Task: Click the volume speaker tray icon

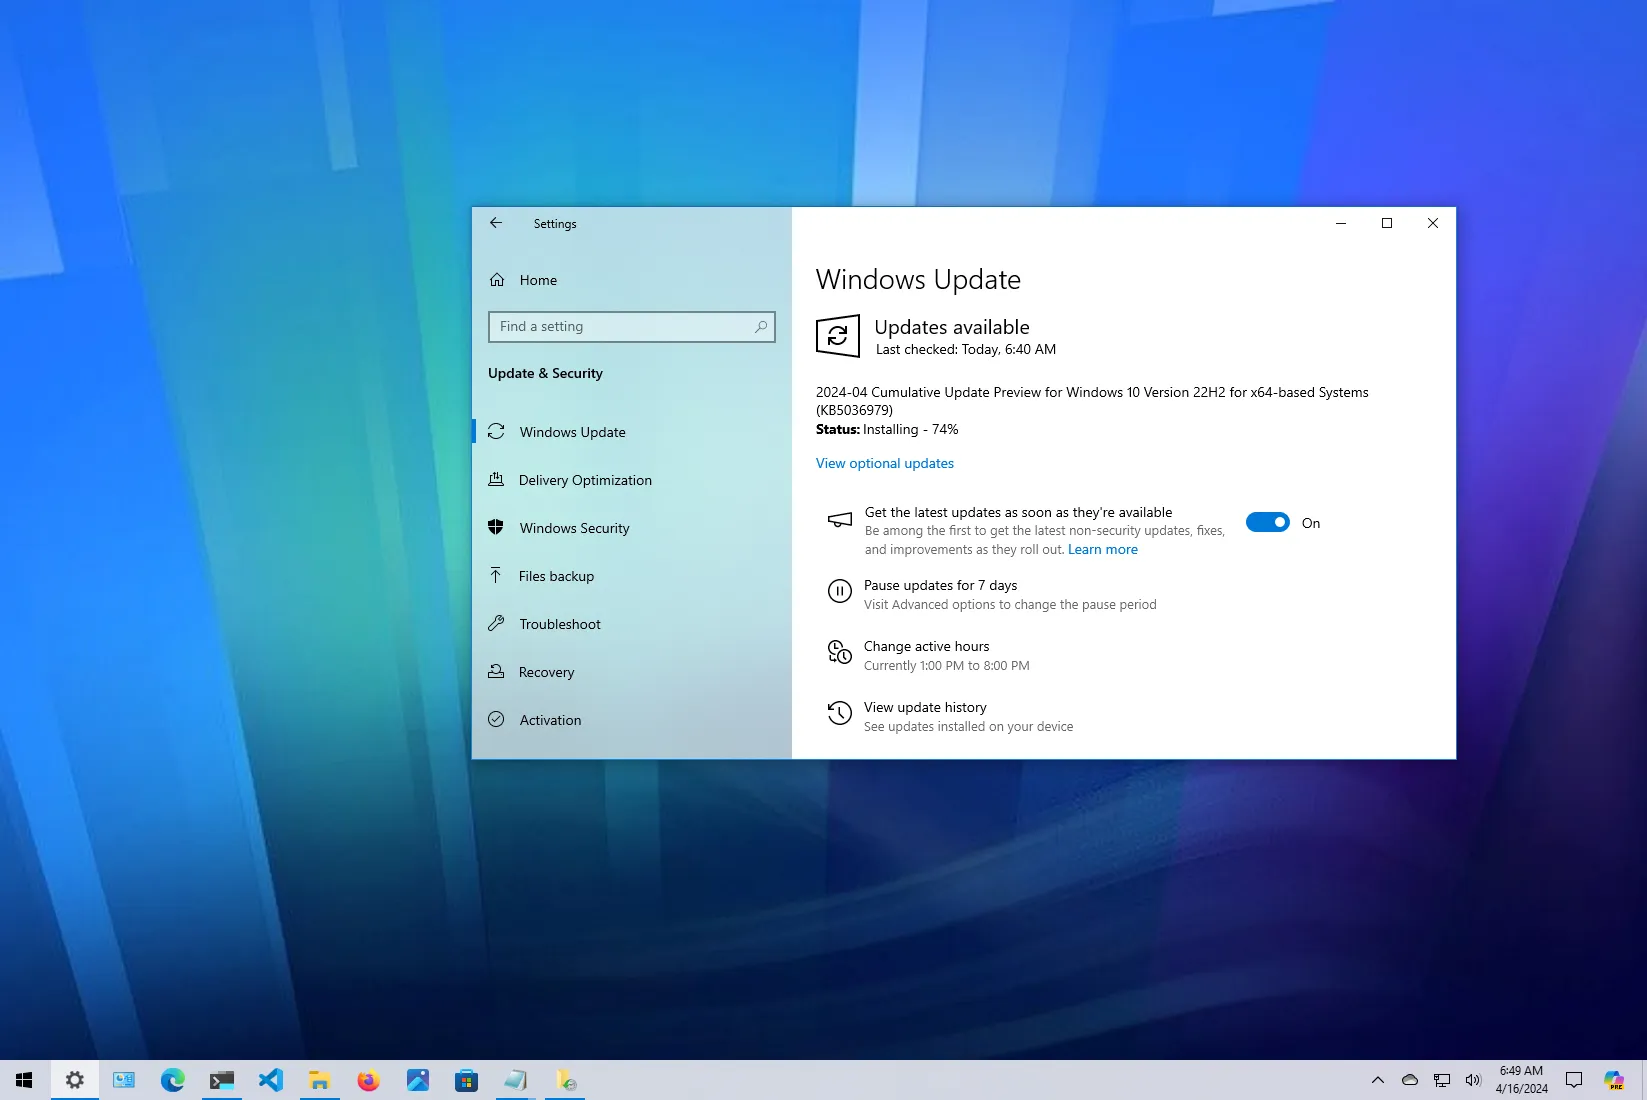Action: tap(1473, 1080)
